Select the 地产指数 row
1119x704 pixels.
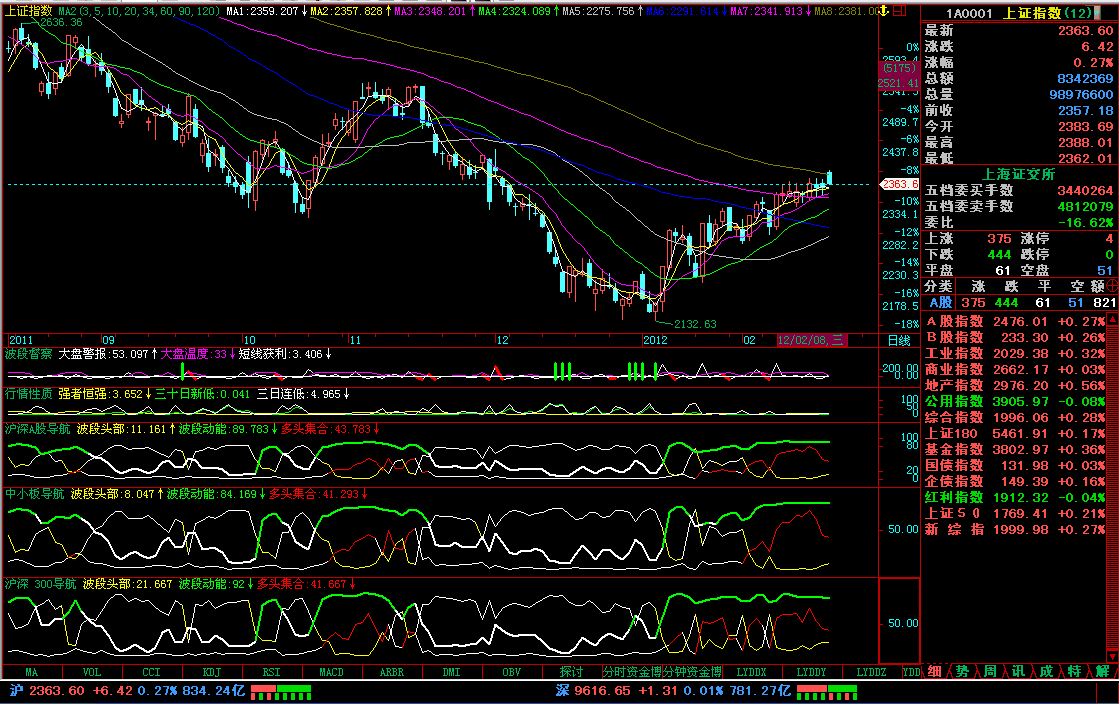pos(1014,385)
